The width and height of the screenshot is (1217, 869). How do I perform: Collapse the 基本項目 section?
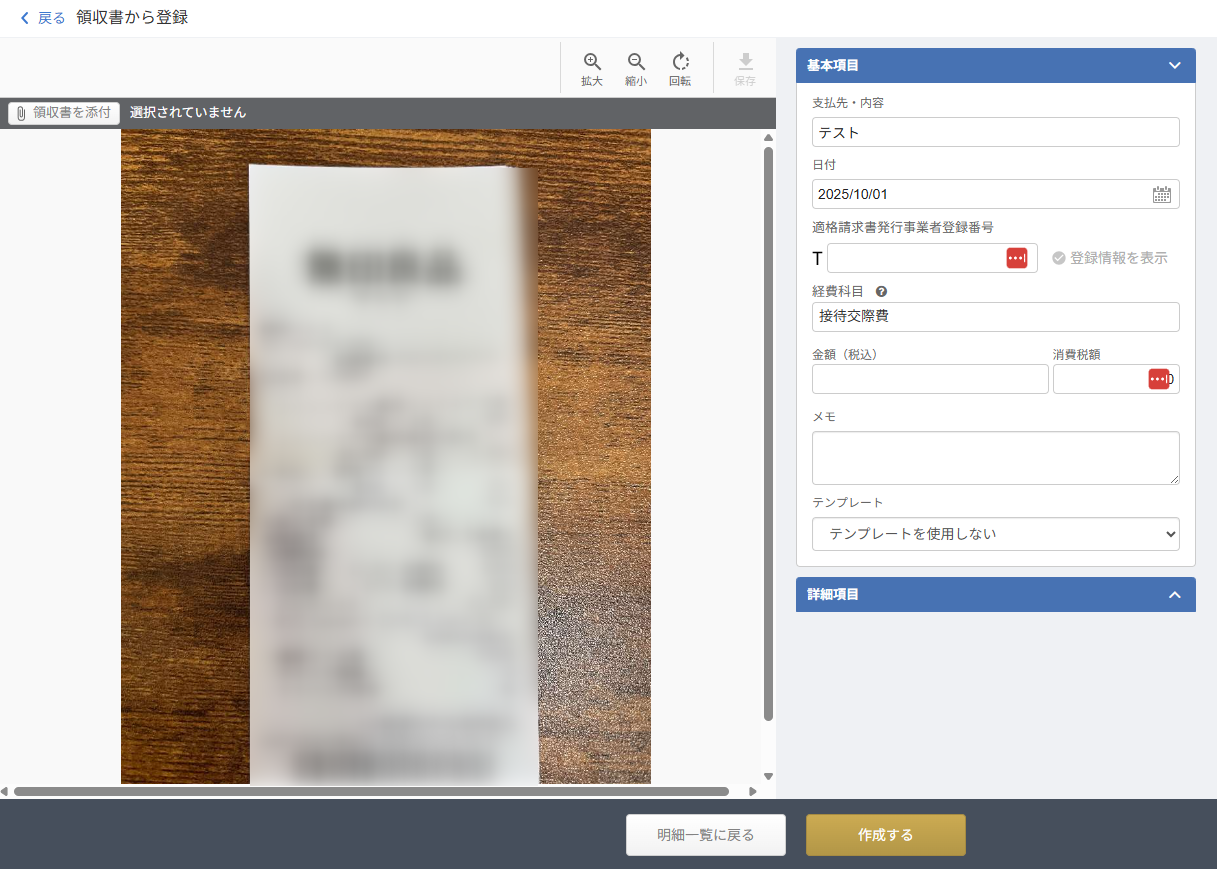tap(1175, 65)
